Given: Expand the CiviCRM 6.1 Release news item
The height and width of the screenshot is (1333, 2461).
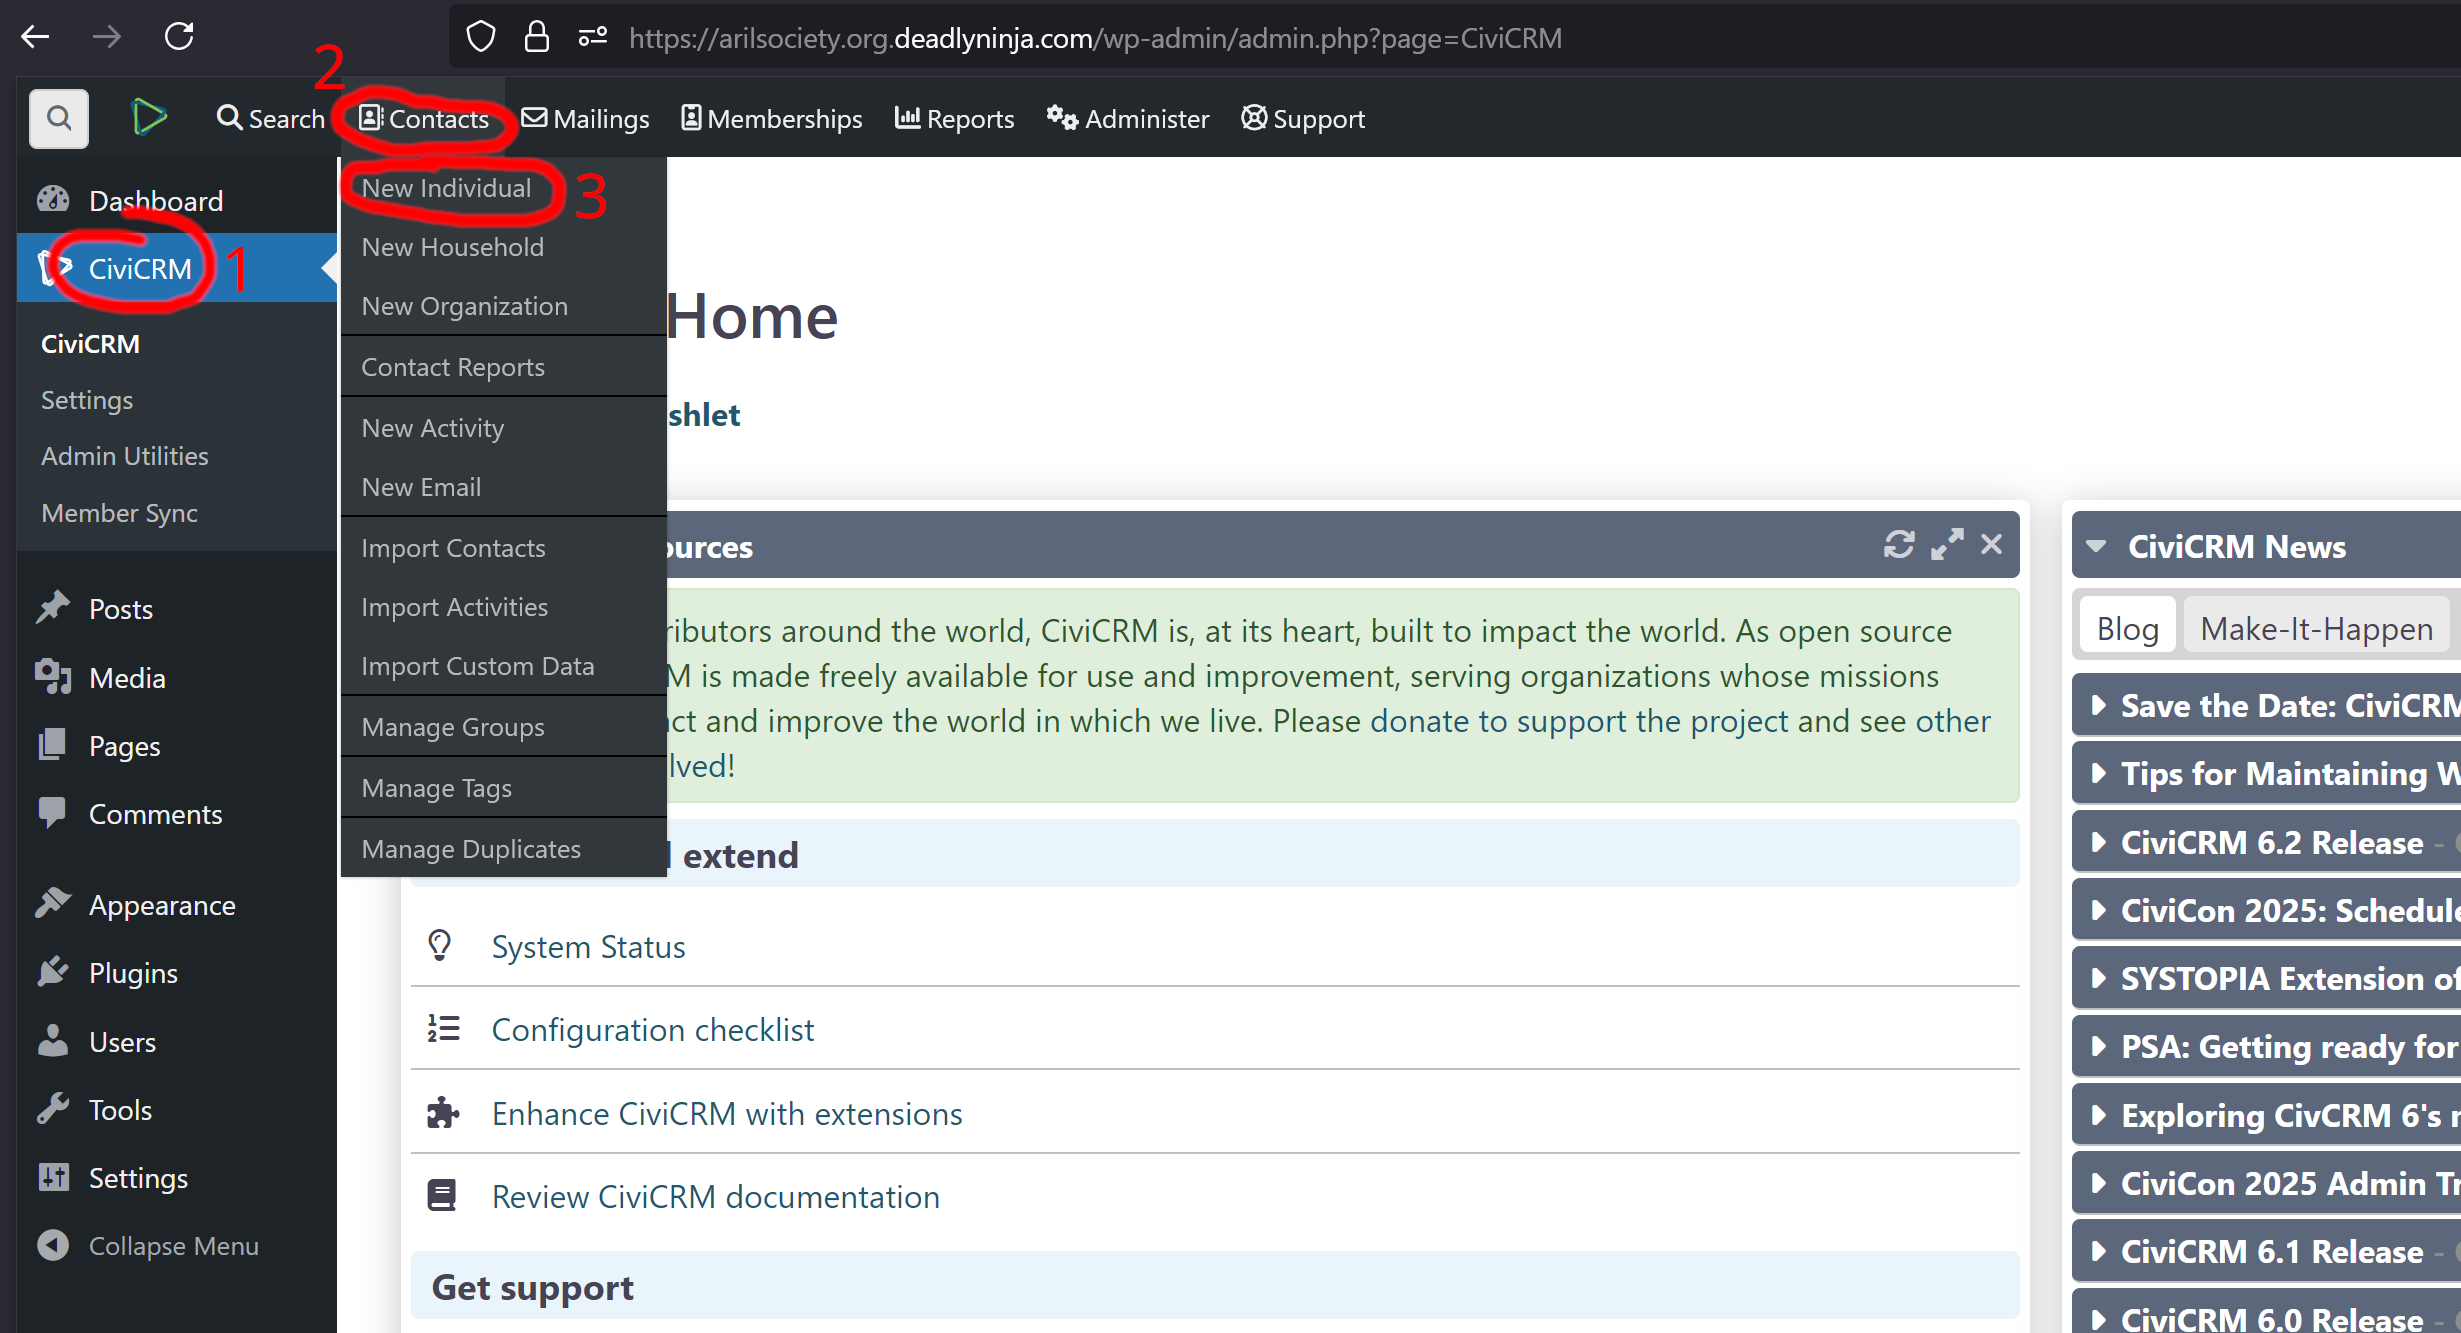Looking at the screenshot, I should pyautogui.click(x=2099, y=1252).
